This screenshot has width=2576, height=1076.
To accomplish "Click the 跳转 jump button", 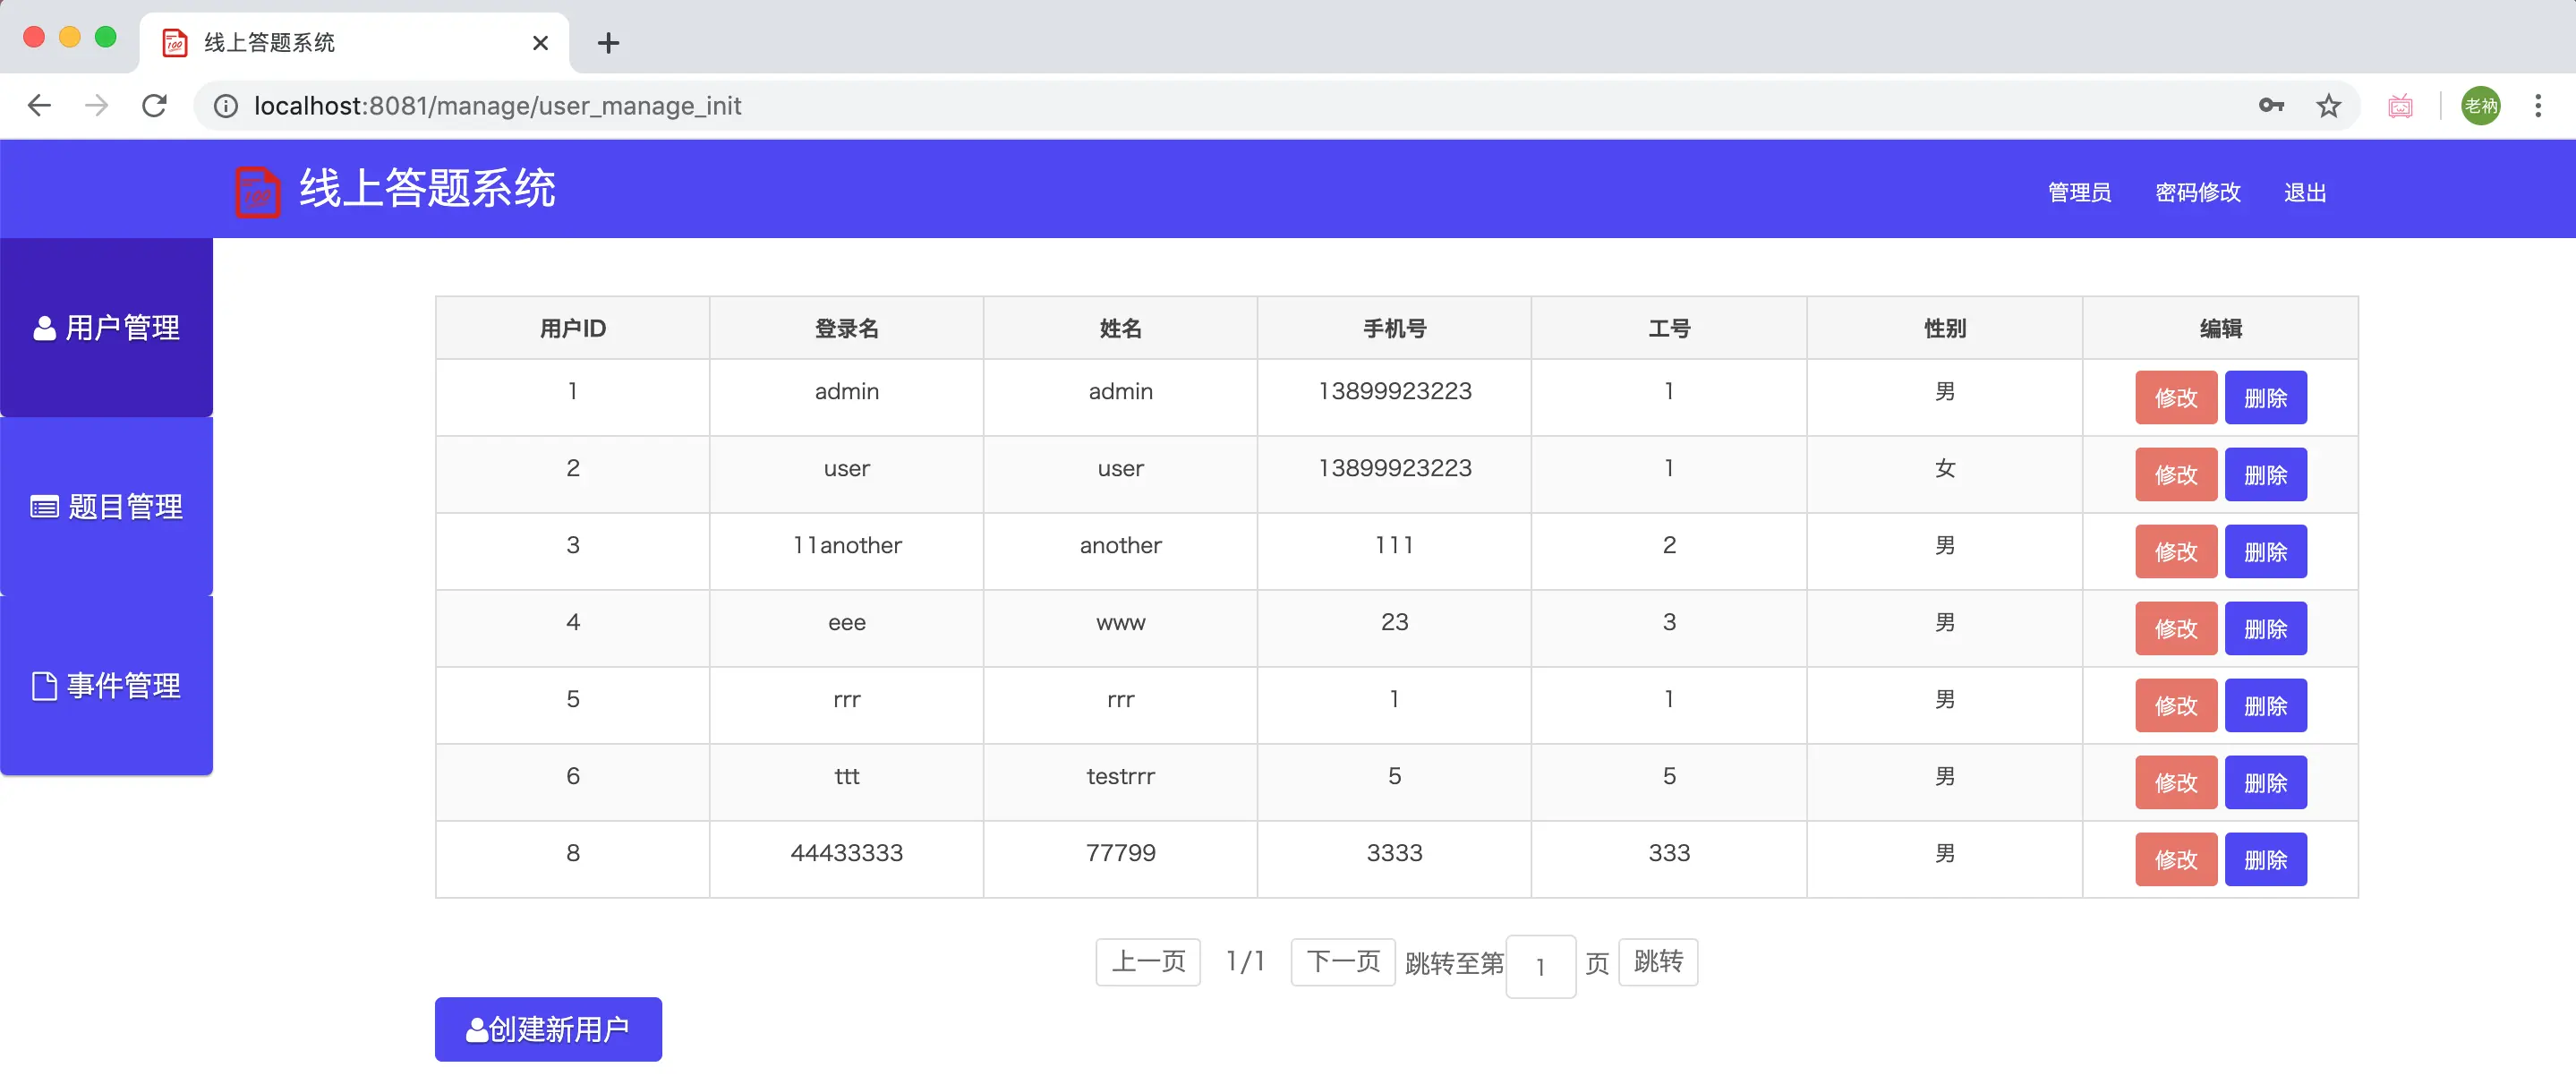I will pyautogui.click(x=1657, y=961).
